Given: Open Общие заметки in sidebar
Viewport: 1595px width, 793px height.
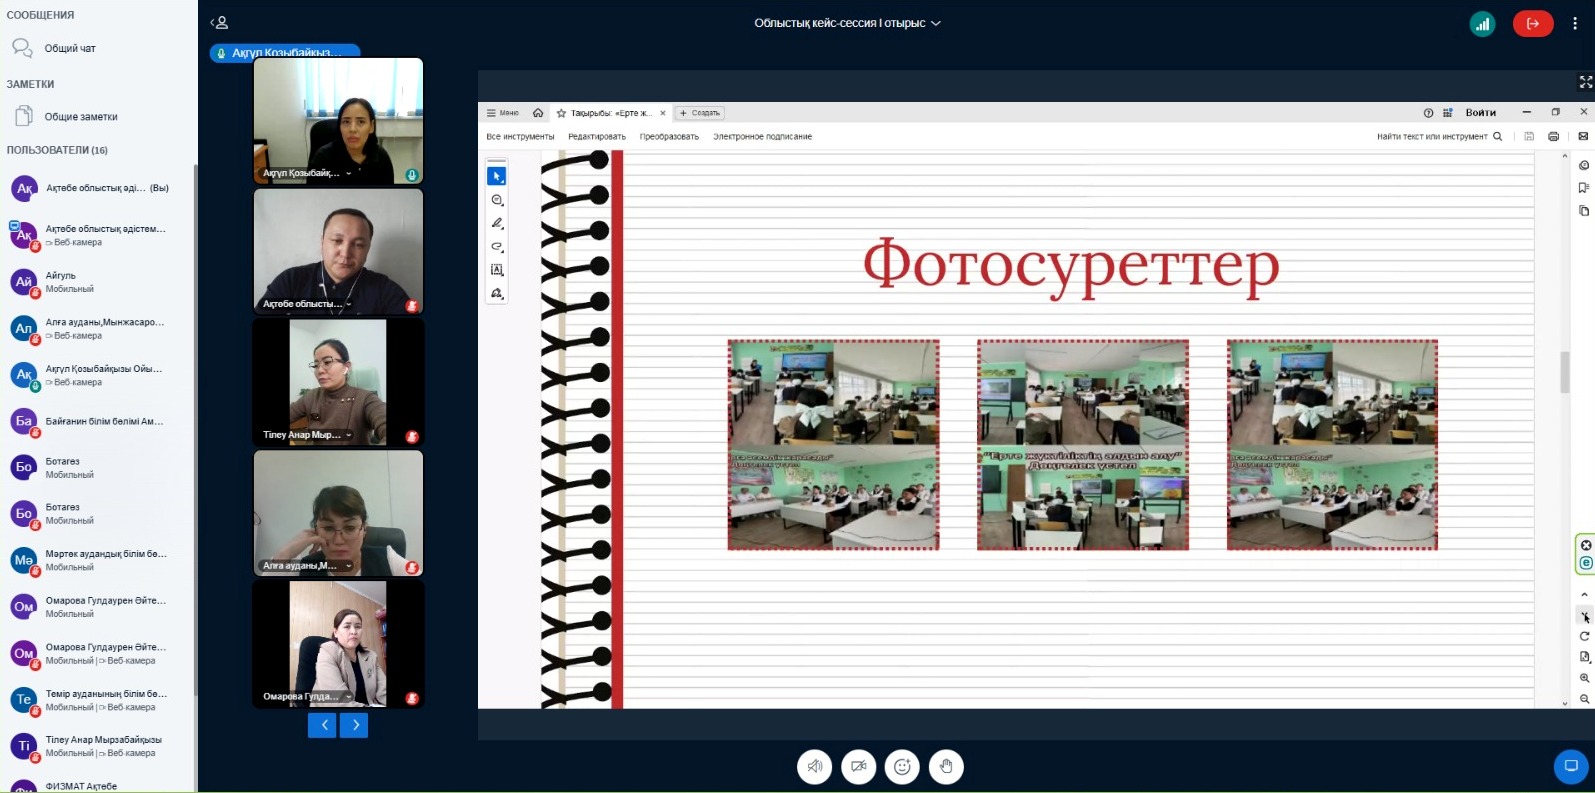Looking at the screenshot, I should point(80,117).
